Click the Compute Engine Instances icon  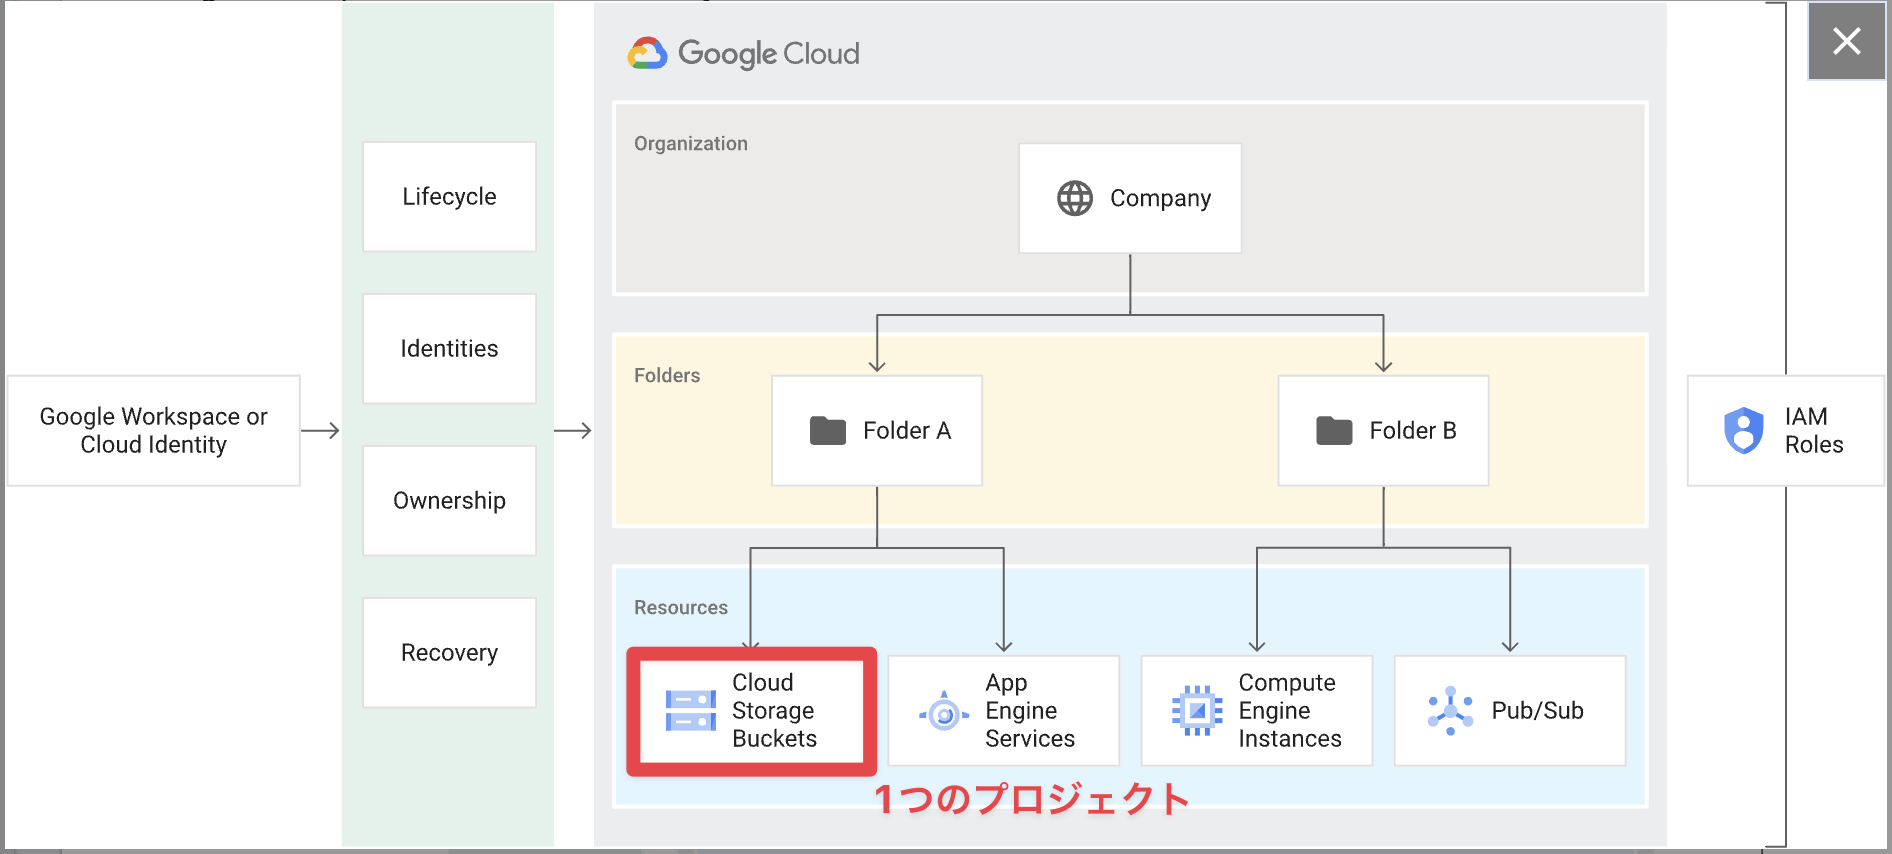[x=1197, y=711]
